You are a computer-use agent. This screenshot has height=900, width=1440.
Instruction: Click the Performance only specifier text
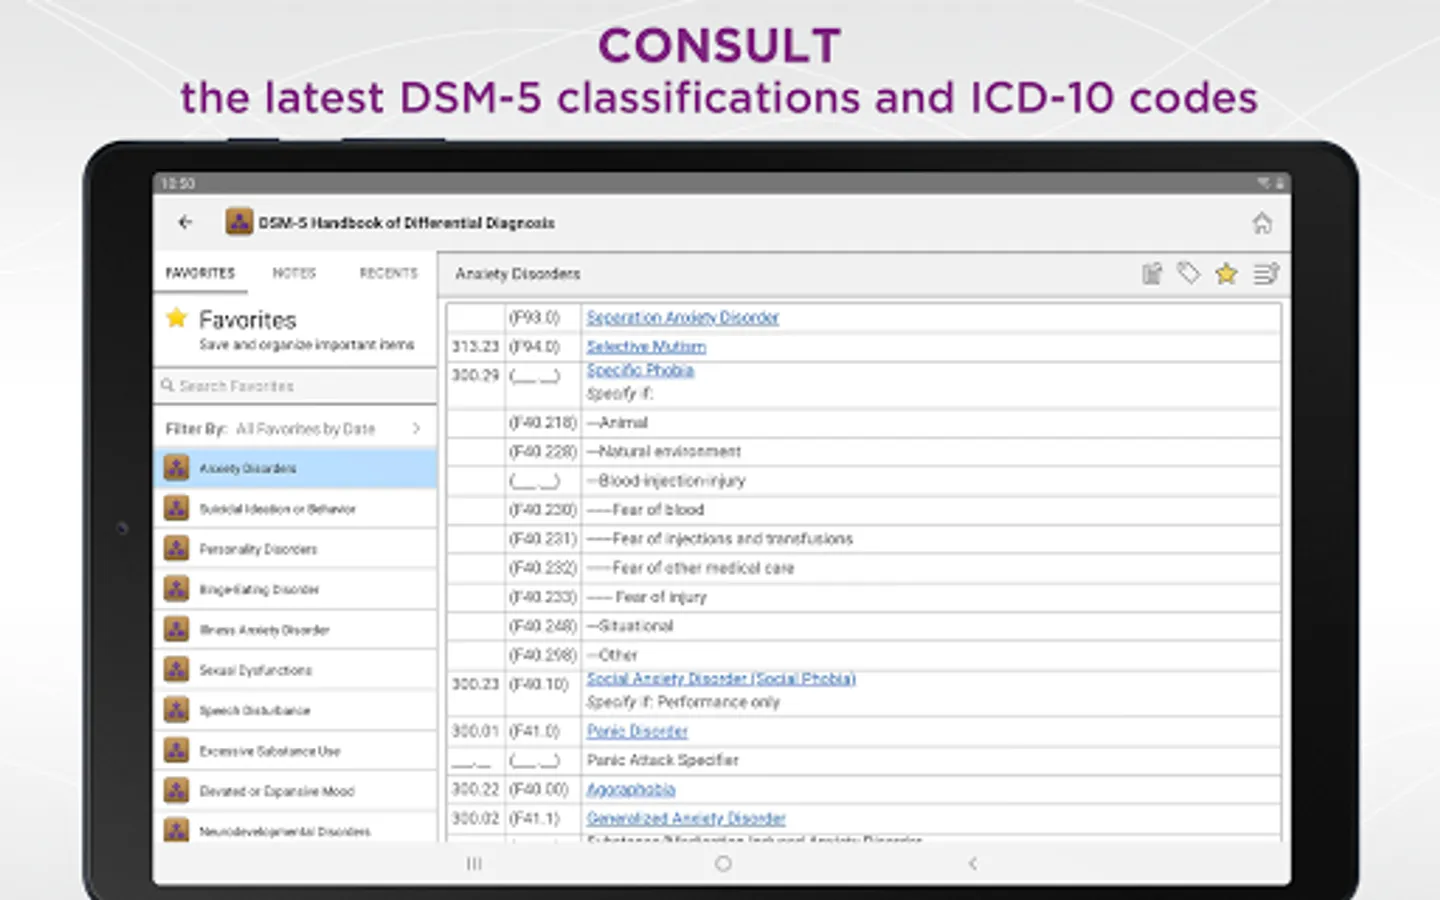(719, 702)
